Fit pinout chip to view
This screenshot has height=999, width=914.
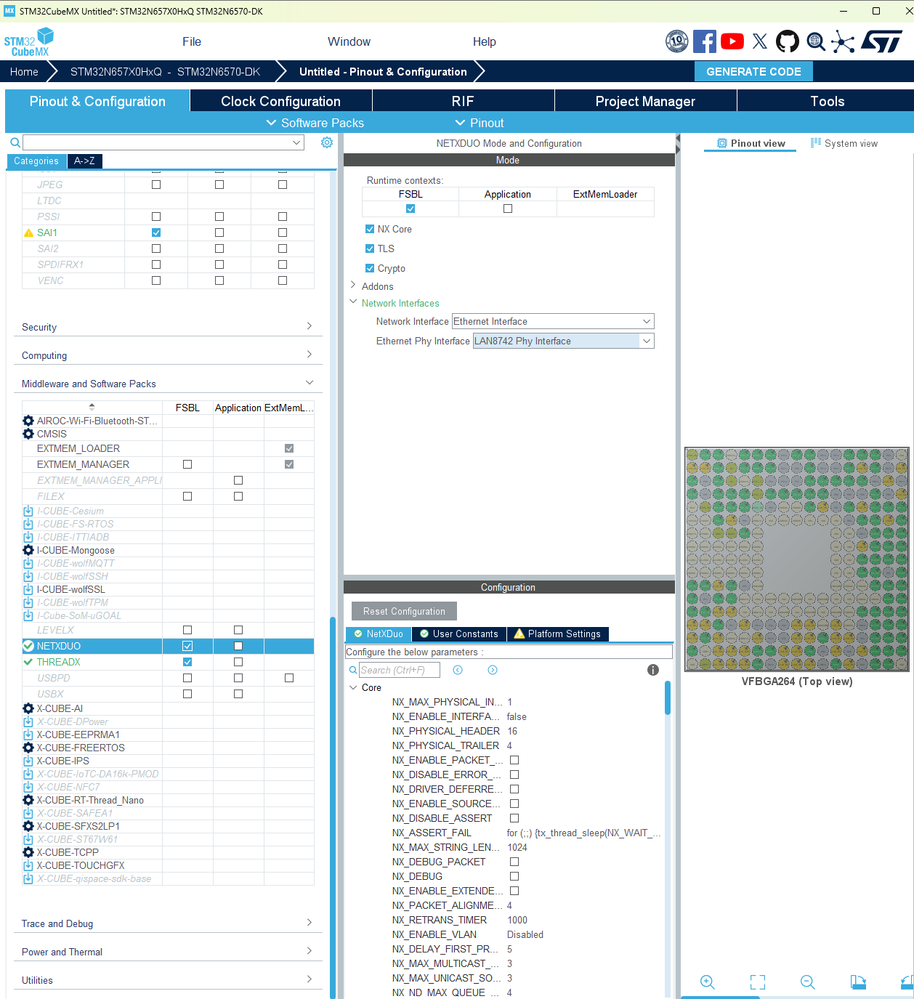tap(757, 982)
